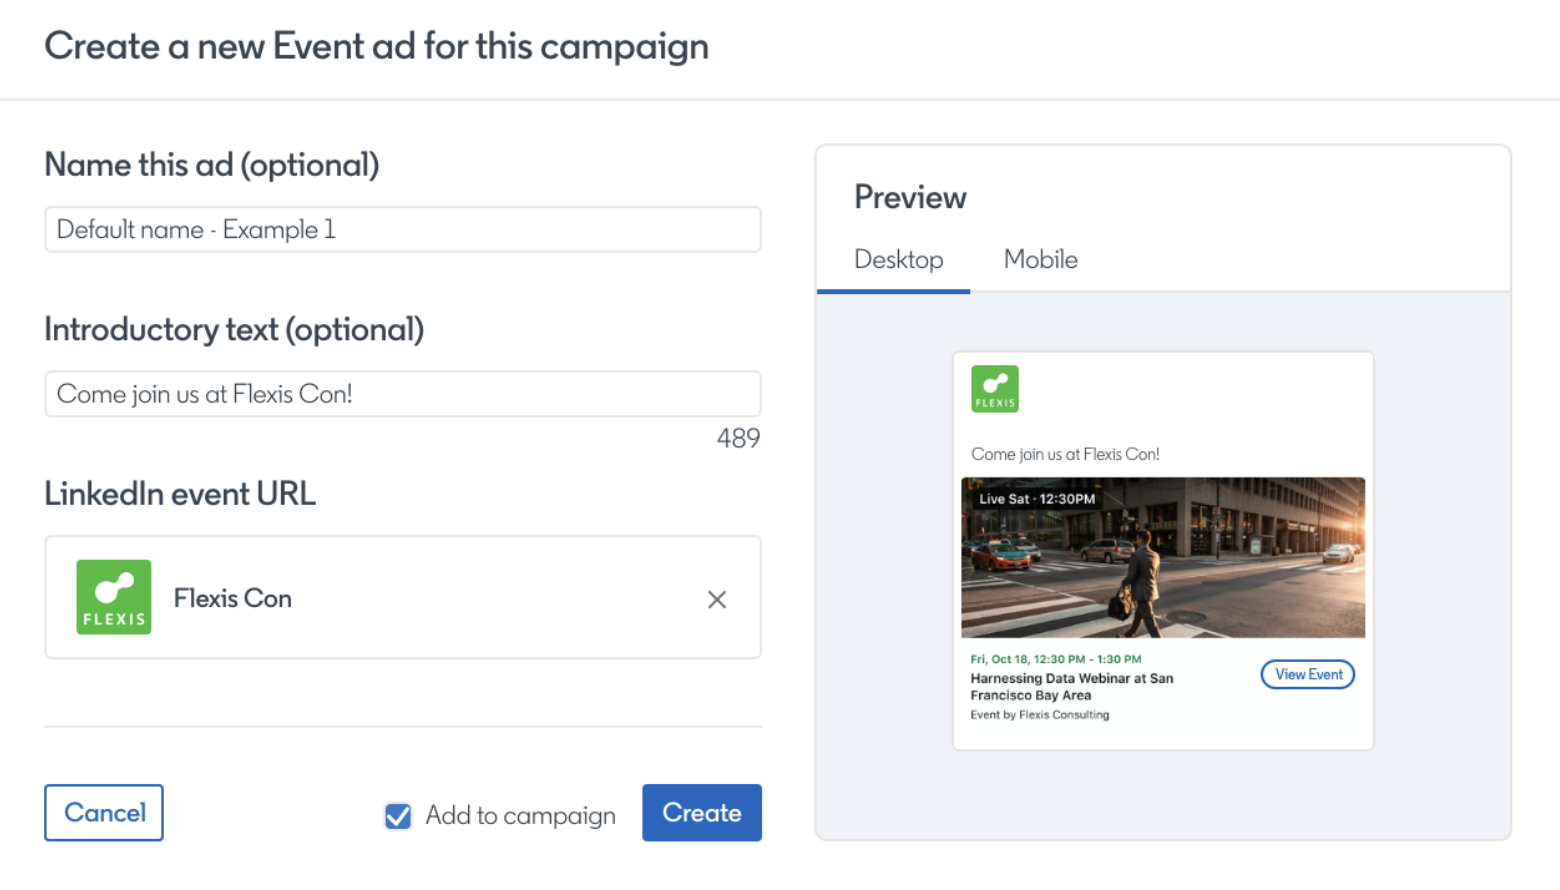Image resolution: width=1560 pixels, height=890 pixels.
Task: Switch to the Mobile preview tab
Action: tap(1040, 260)
